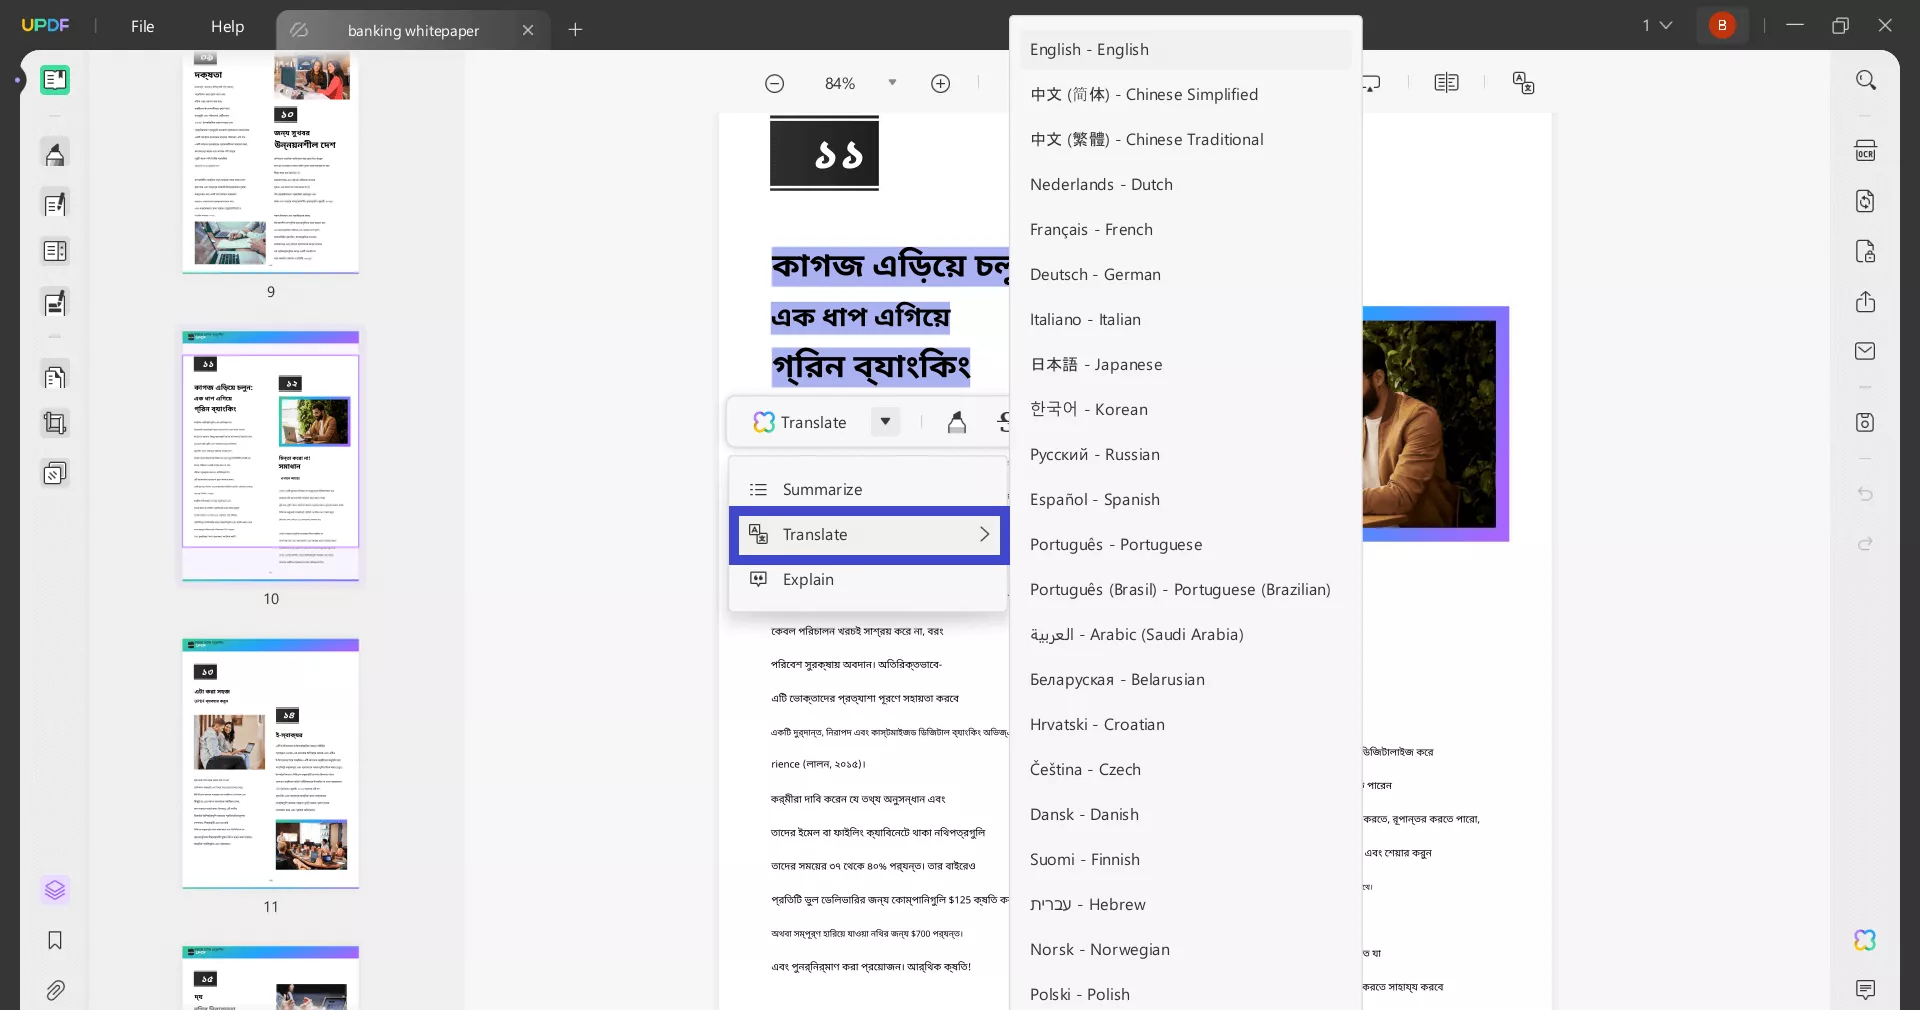
Task: Select English - English language
Action: tap(1185, 49)
